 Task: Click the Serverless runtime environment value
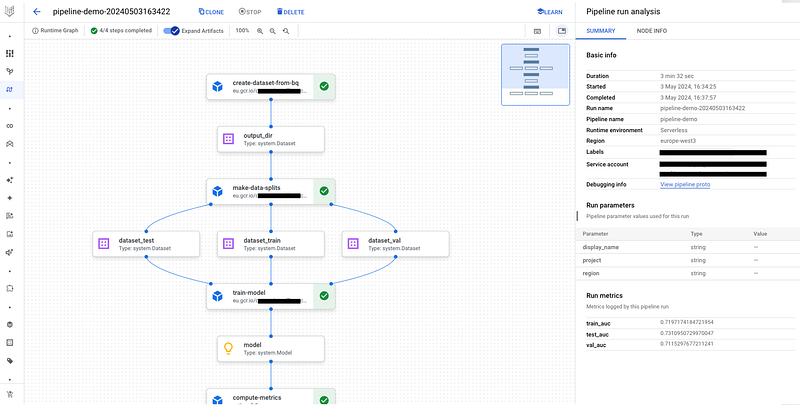[673, 130]
